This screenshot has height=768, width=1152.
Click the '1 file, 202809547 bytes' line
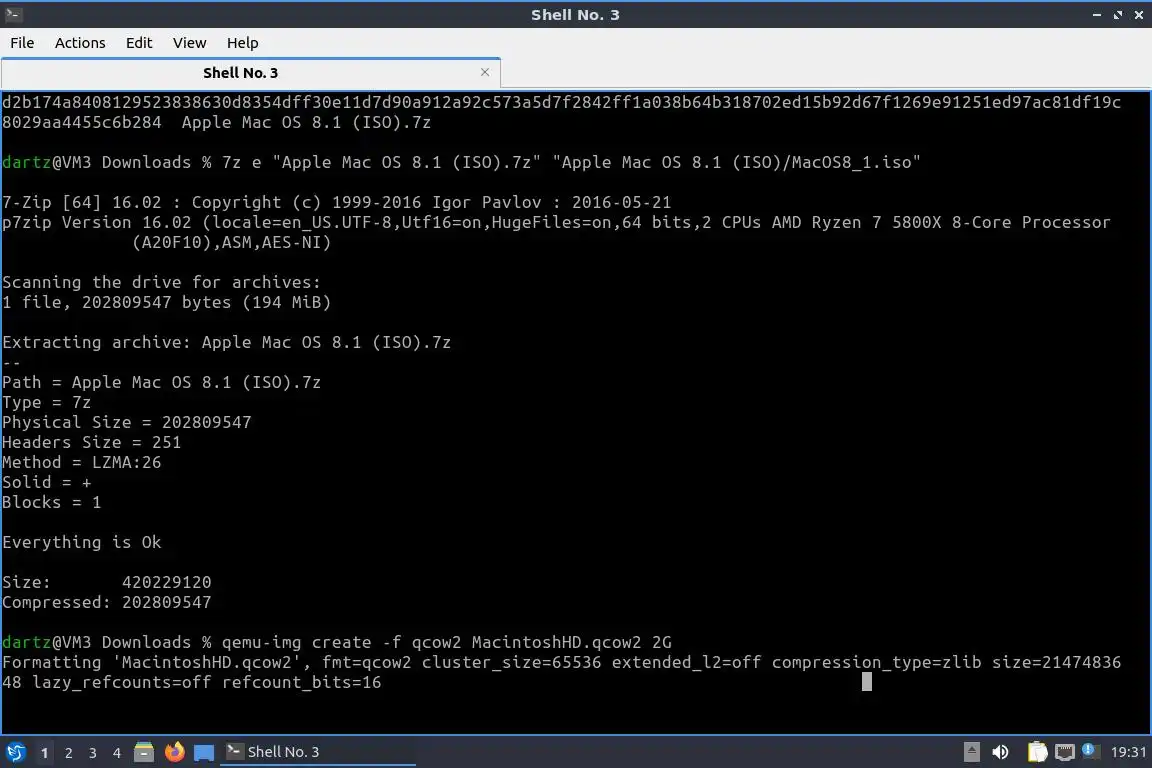pyautogui.click(x=167, y=303)
